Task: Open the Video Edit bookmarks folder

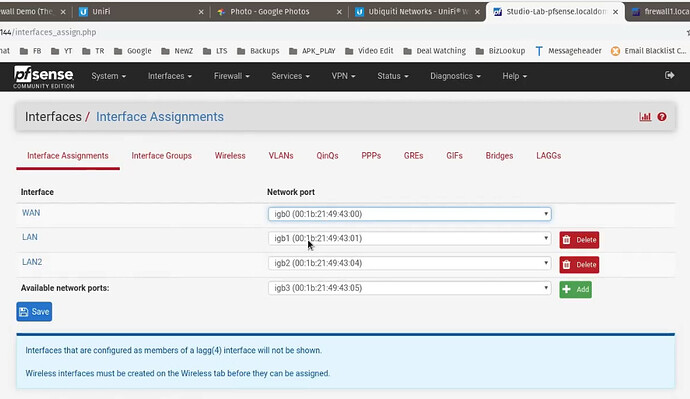Action: [x=369, y=51]
